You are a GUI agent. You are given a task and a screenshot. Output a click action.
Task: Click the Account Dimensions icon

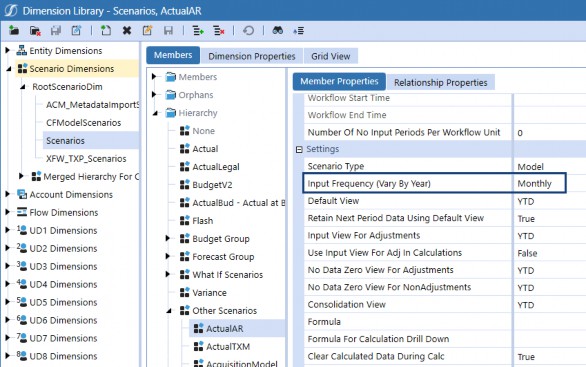22,194
